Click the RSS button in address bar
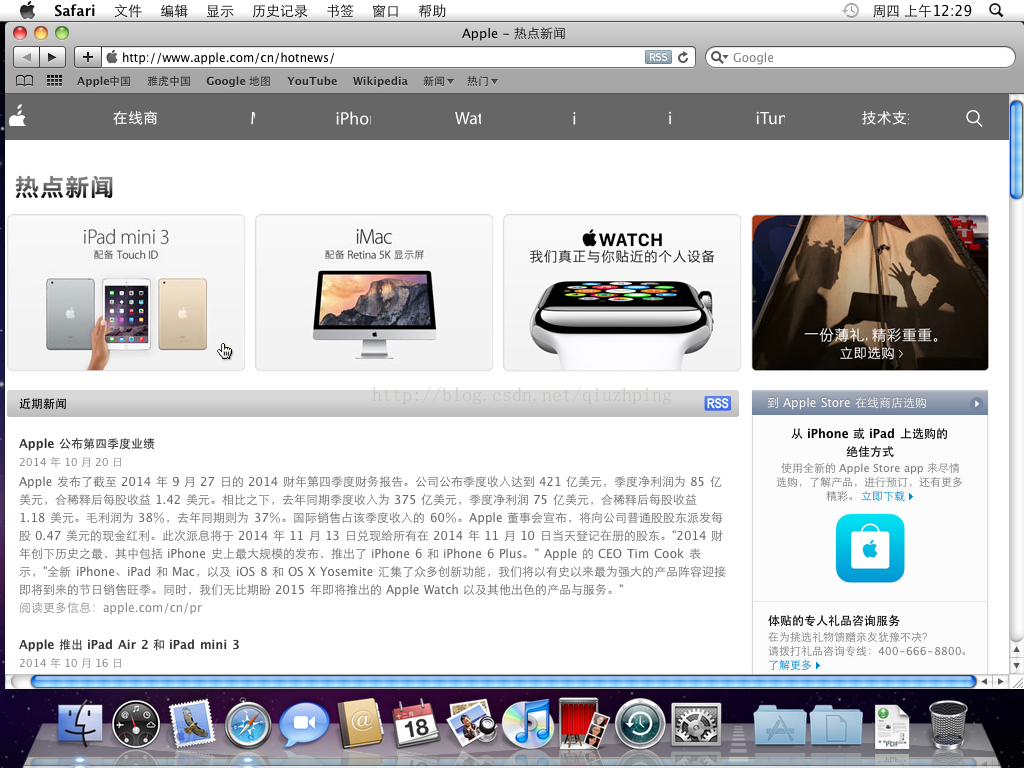This screenshot has width=1024, height=768. click(658, 57)
